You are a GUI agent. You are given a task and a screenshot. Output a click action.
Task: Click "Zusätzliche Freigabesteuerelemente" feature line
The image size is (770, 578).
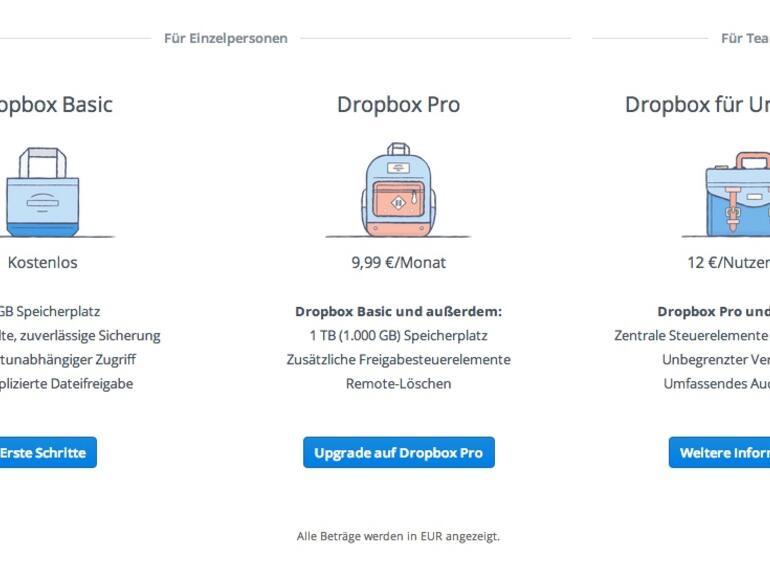[398, 360]
